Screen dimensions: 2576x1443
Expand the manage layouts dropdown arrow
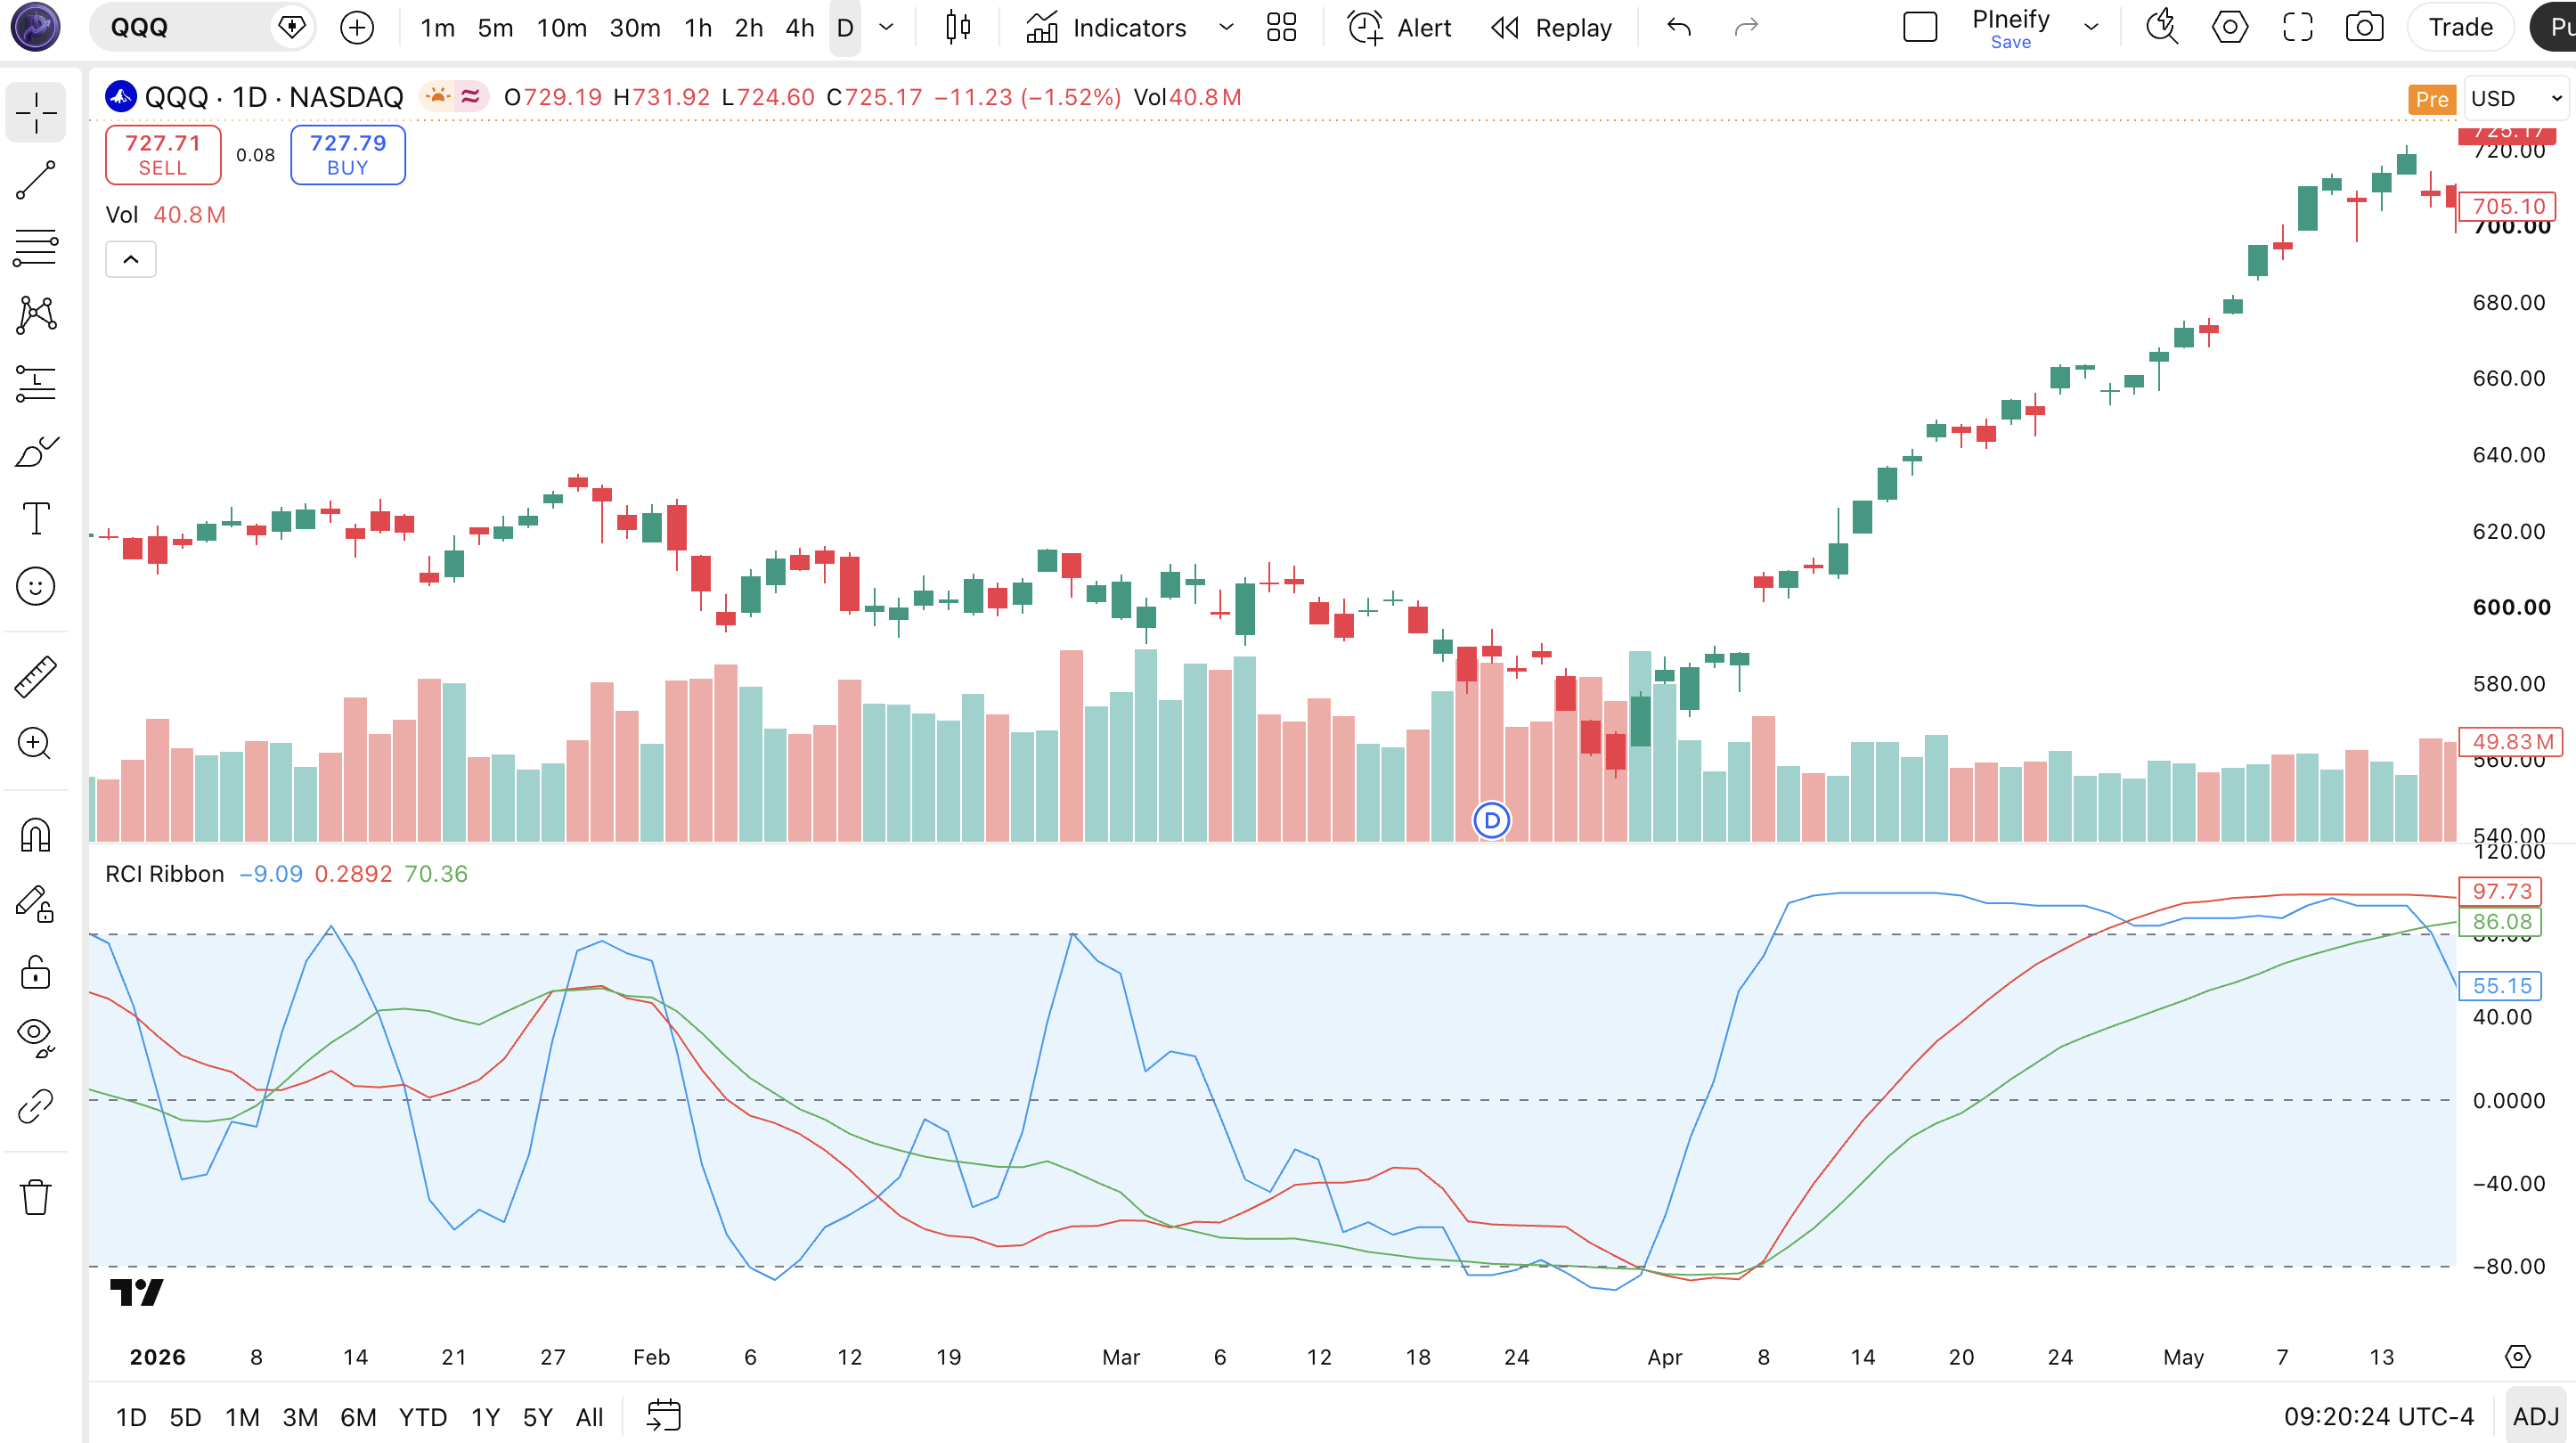click(x=2091, y=27)
